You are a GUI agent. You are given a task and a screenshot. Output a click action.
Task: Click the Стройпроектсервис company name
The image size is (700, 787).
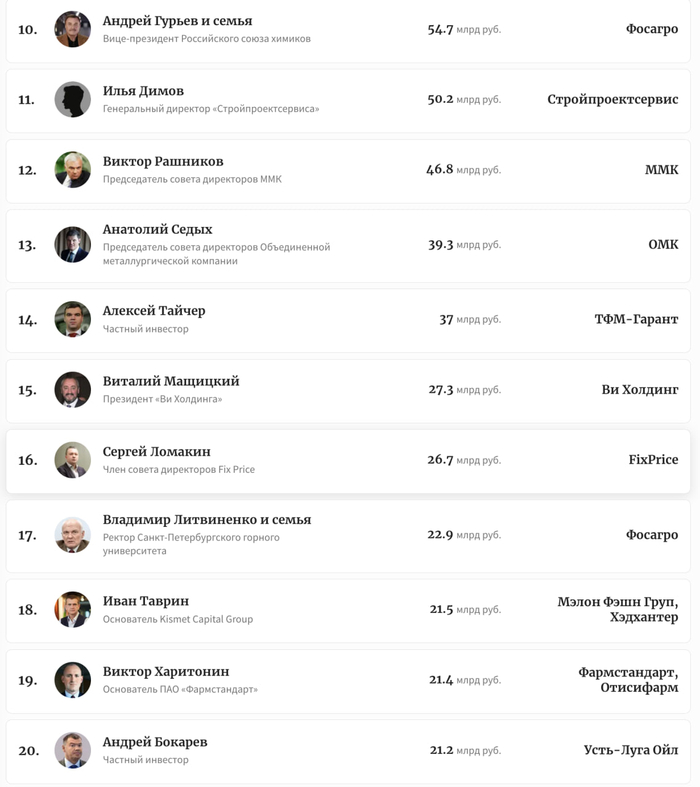click(612, 100)
